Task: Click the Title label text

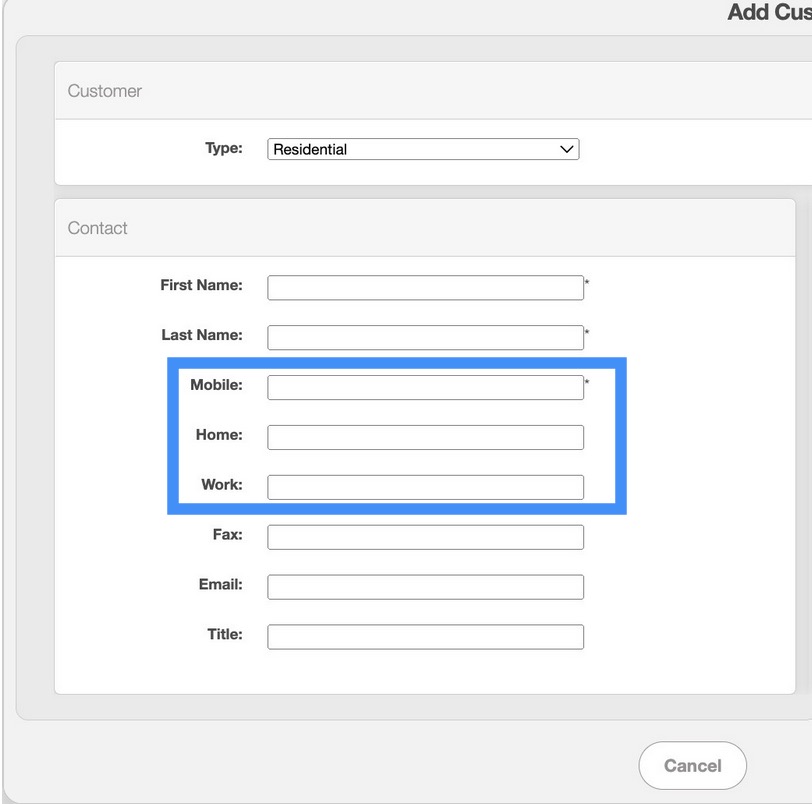Action: pos(224,634)
